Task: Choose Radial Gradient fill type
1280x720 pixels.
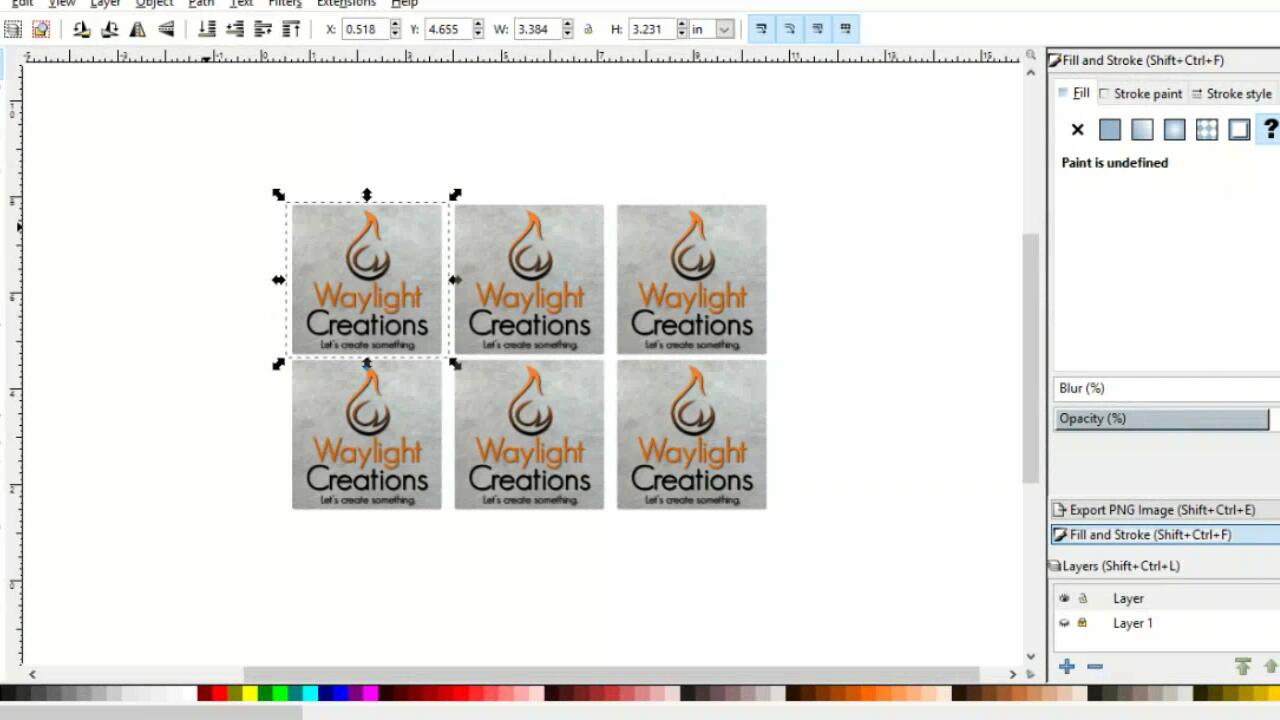Action: [1174, 129]
